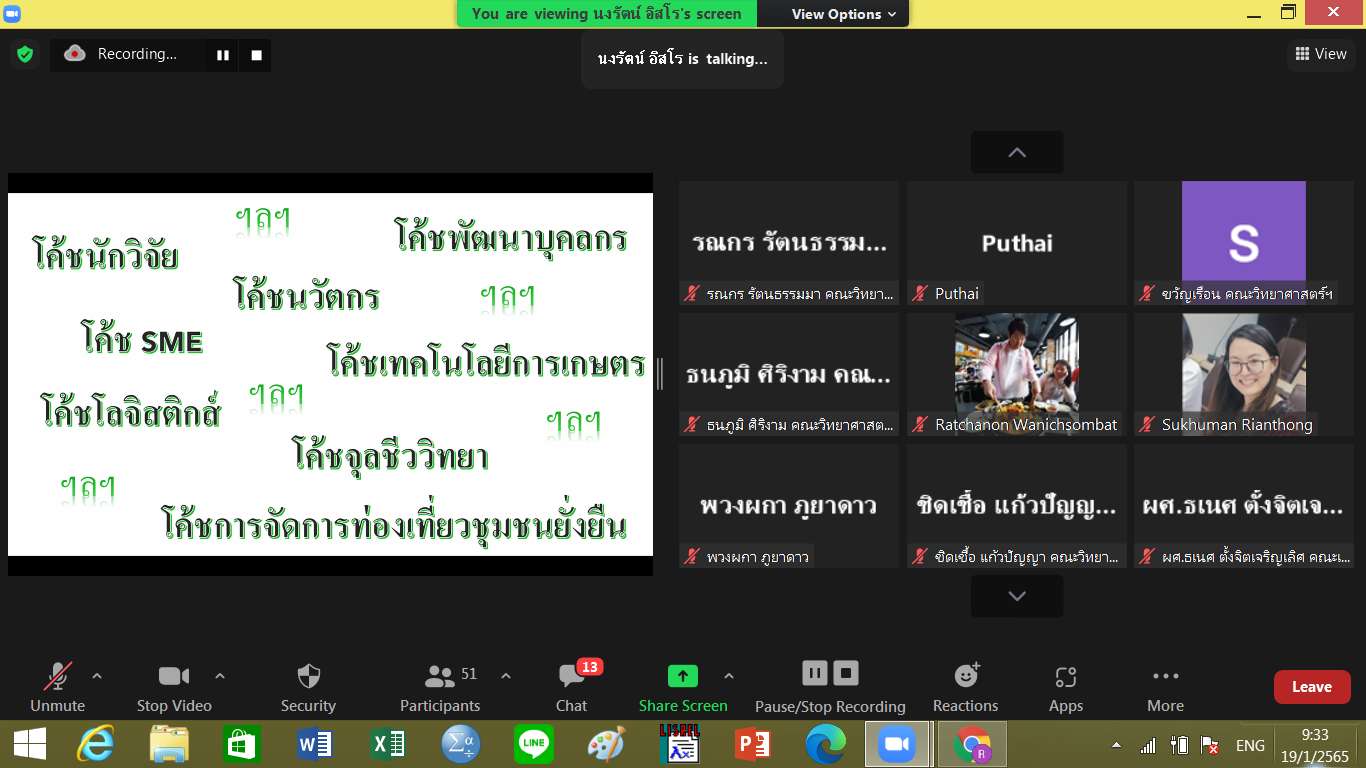Open the Chat panel
Image resolution: width=1366 pixels, height=768 pixels.
coord(572,688)
